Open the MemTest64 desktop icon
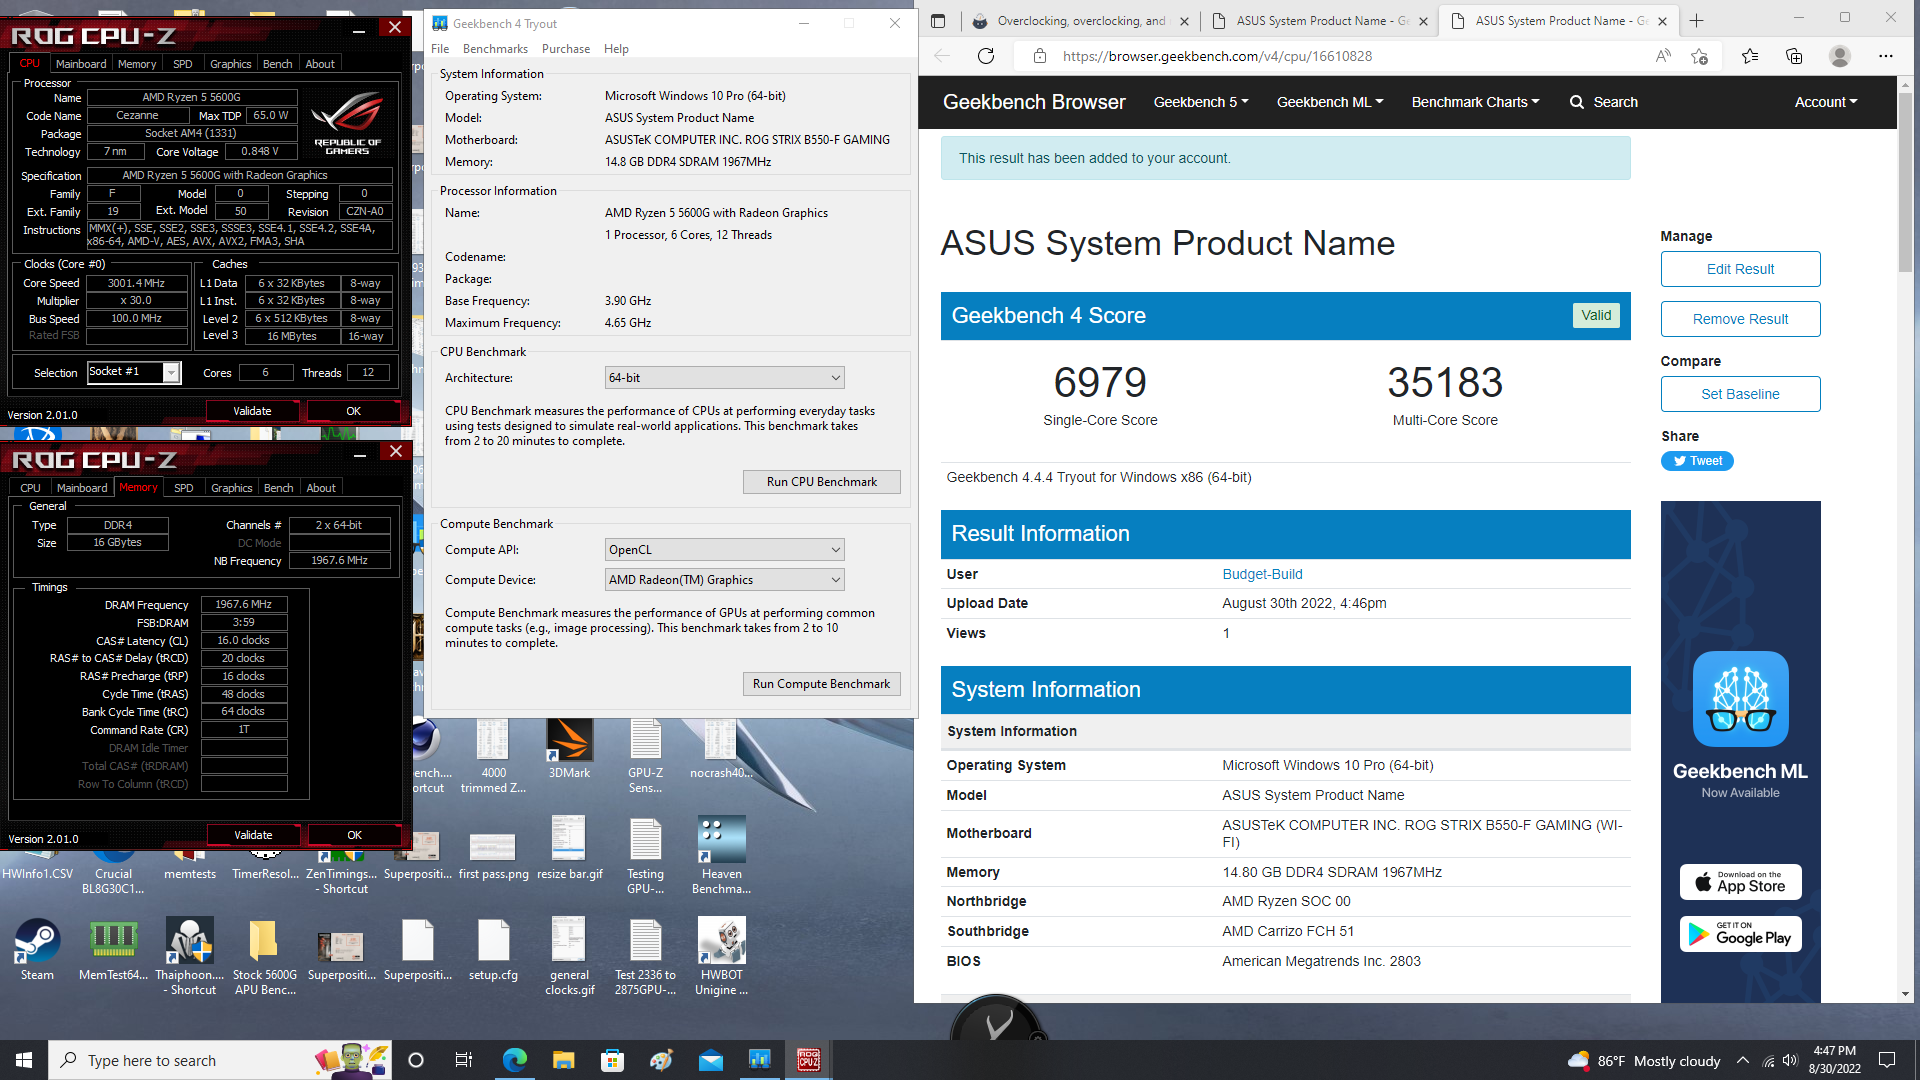Screen dimensions: 1920x1080 [113, 950]
